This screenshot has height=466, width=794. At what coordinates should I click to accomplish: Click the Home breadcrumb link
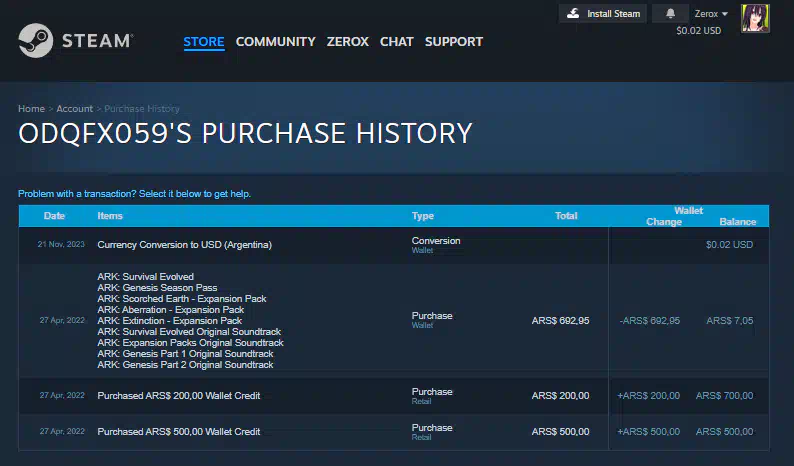[x=31, y=108]
